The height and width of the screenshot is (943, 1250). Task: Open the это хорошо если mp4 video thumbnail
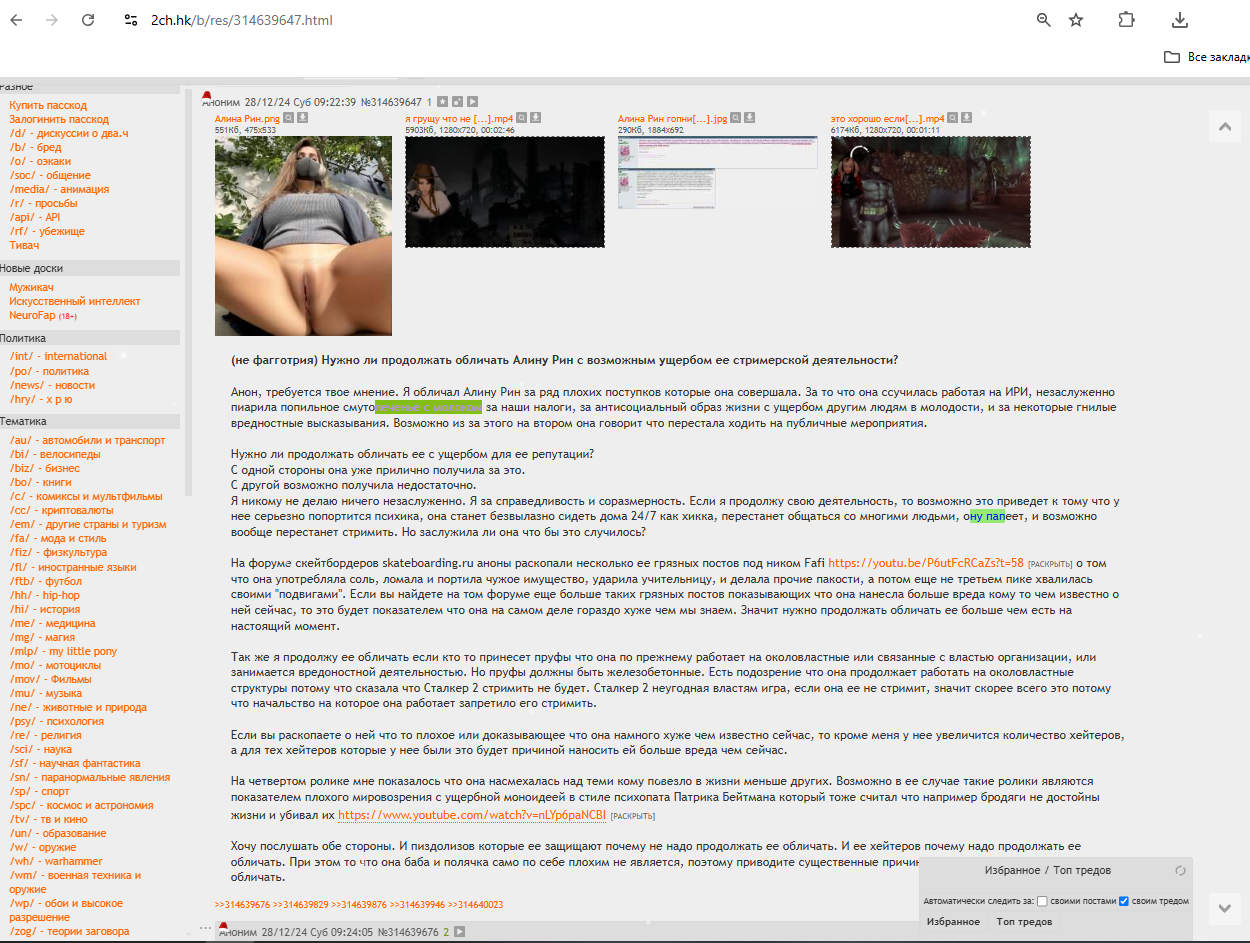931,192
